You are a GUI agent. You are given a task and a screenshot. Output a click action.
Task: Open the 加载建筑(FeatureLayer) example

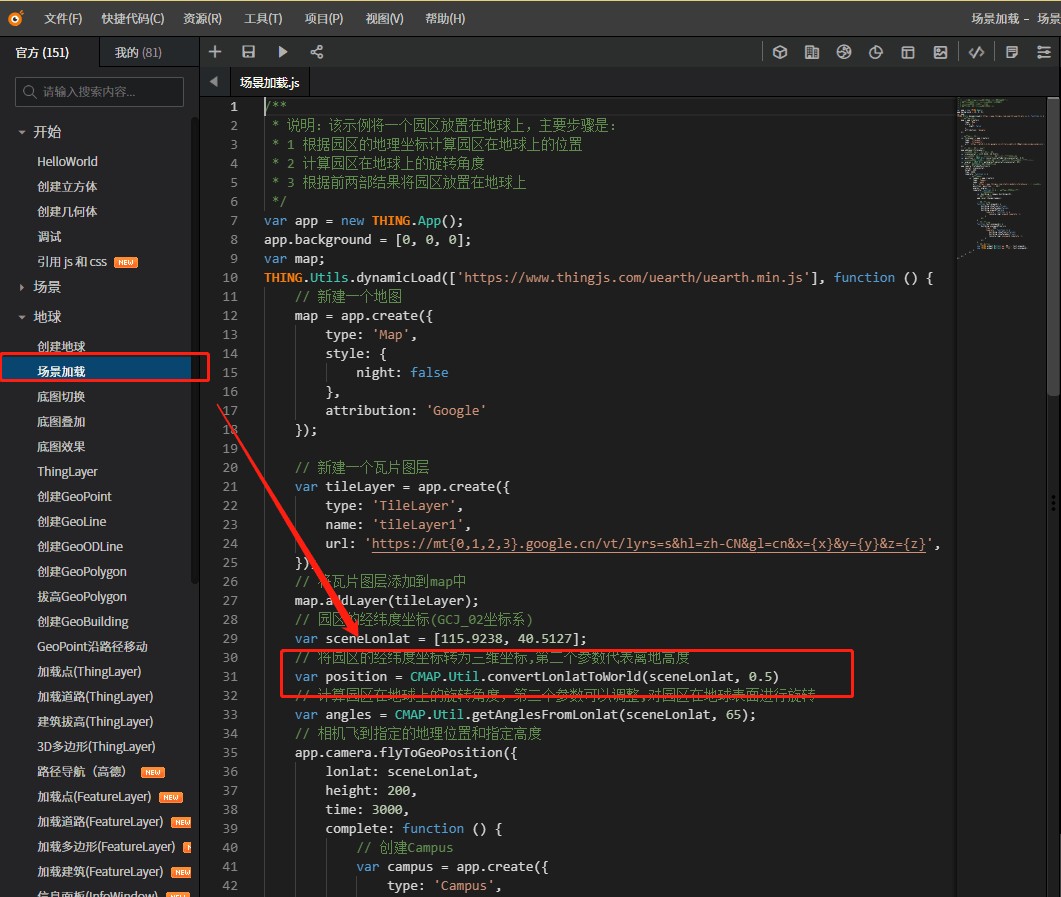pos(100,872)
